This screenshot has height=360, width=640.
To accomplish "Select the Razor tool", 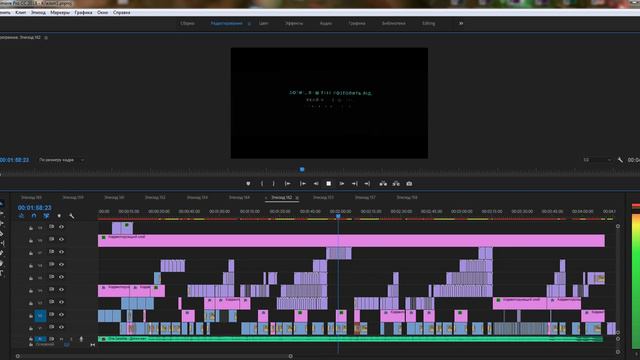I will 2,234.
